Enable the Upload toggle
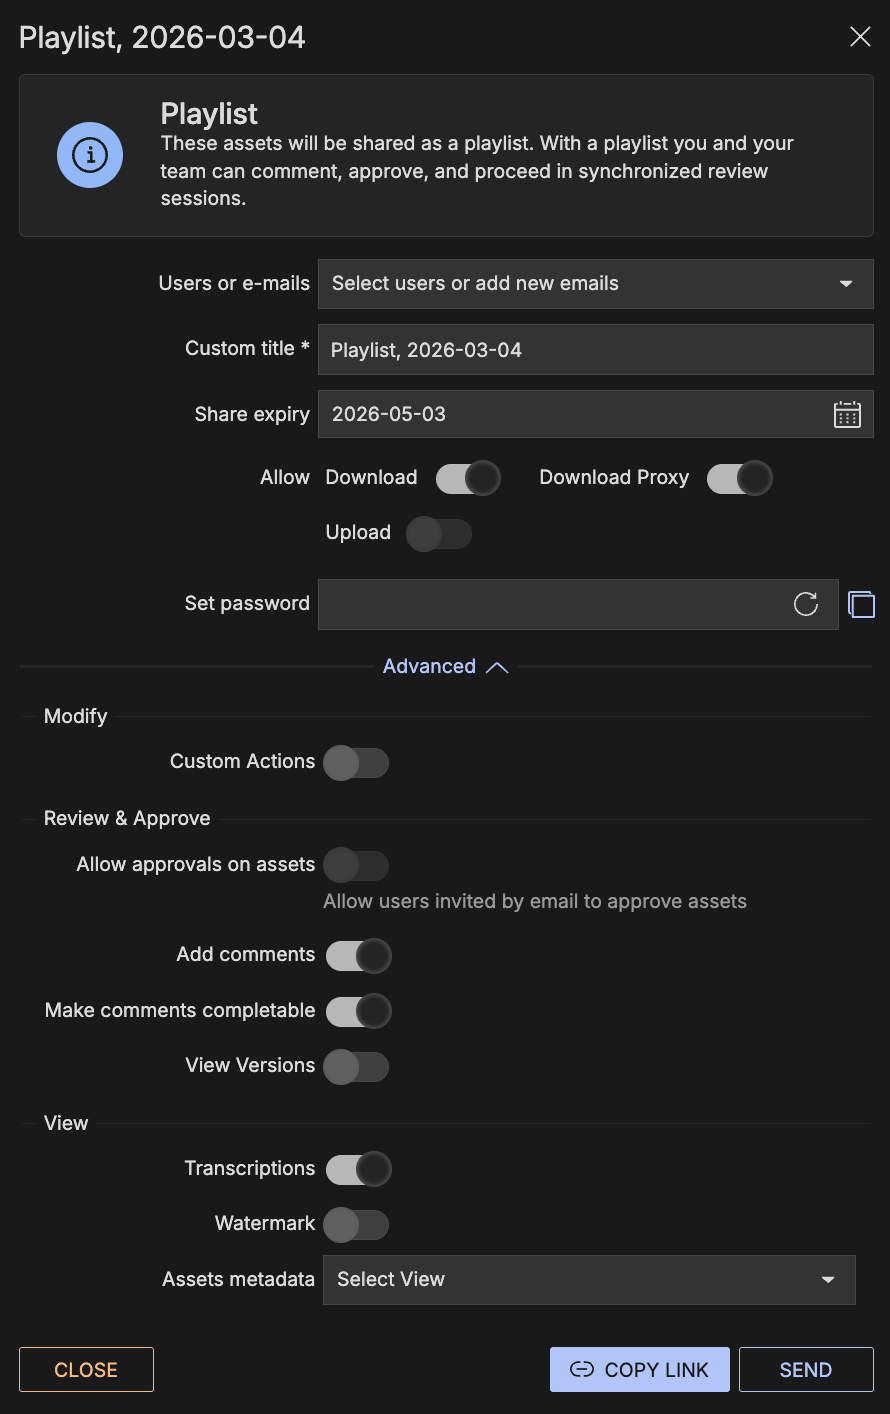This screenshot has width=890, height=1414. pyautogui.click(x=439, y=533)
